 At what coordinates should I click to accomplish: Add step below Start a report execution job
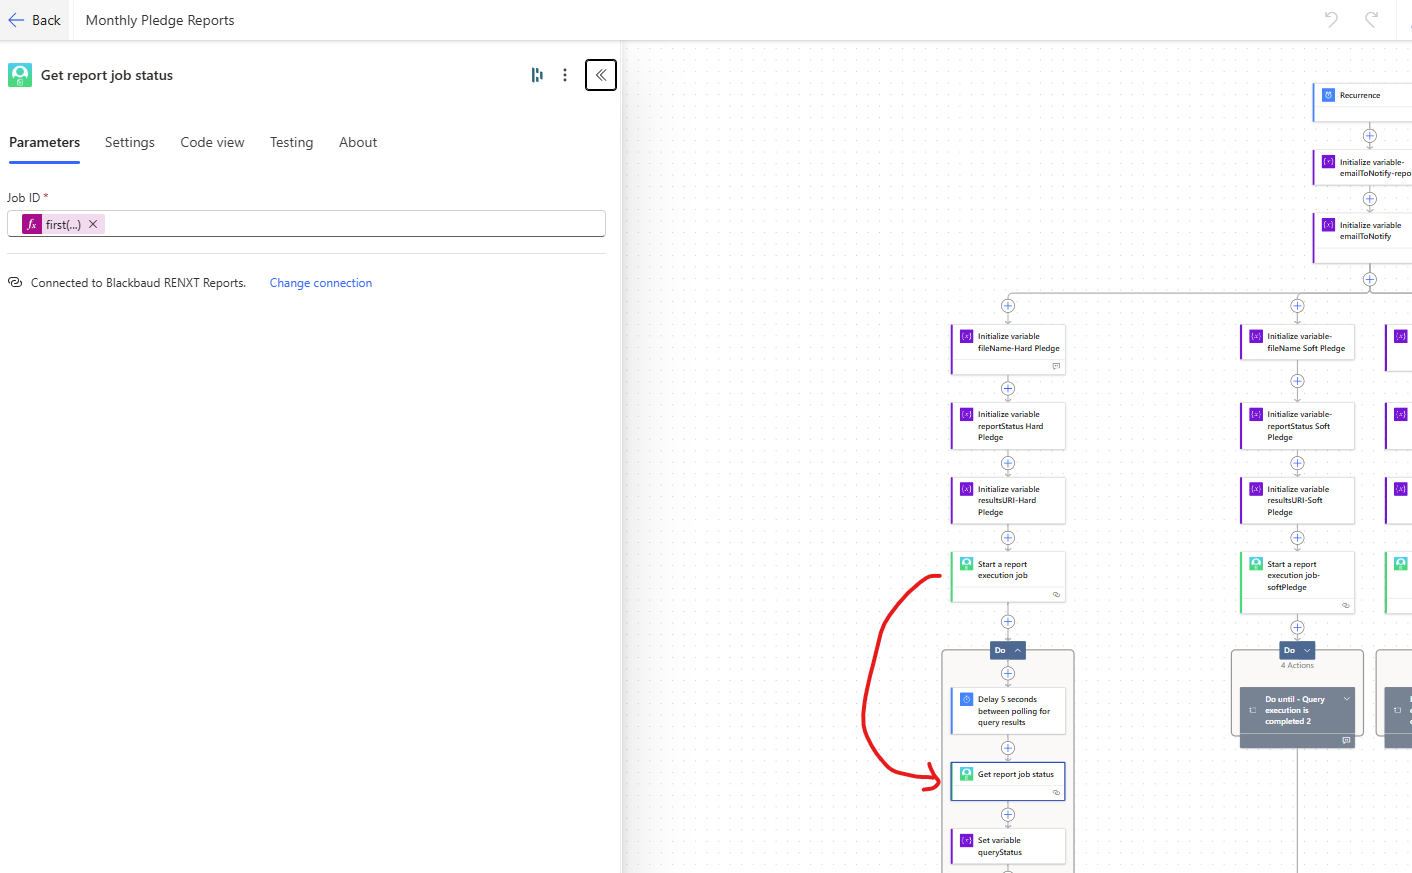coord(1008,622)
